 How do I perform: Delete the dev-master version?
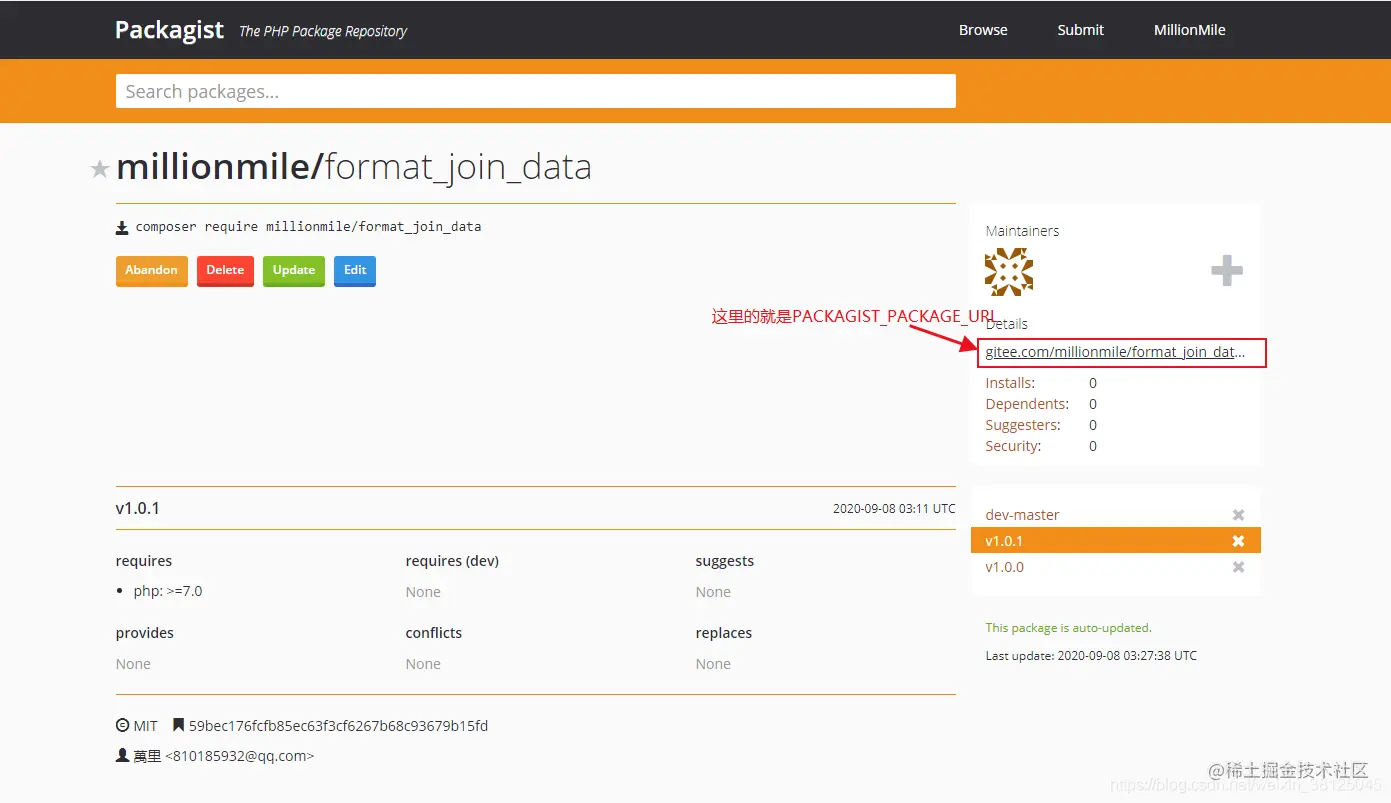click(x=1238, y=515)
